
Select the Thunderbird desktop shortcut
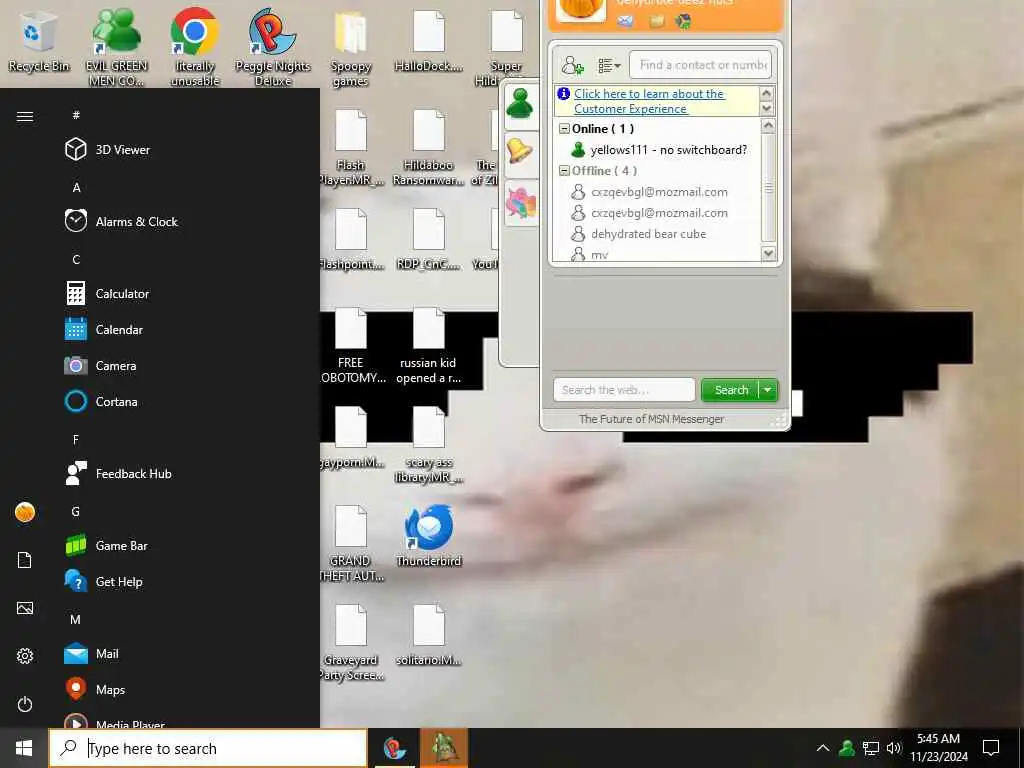[x=428, y=536]
